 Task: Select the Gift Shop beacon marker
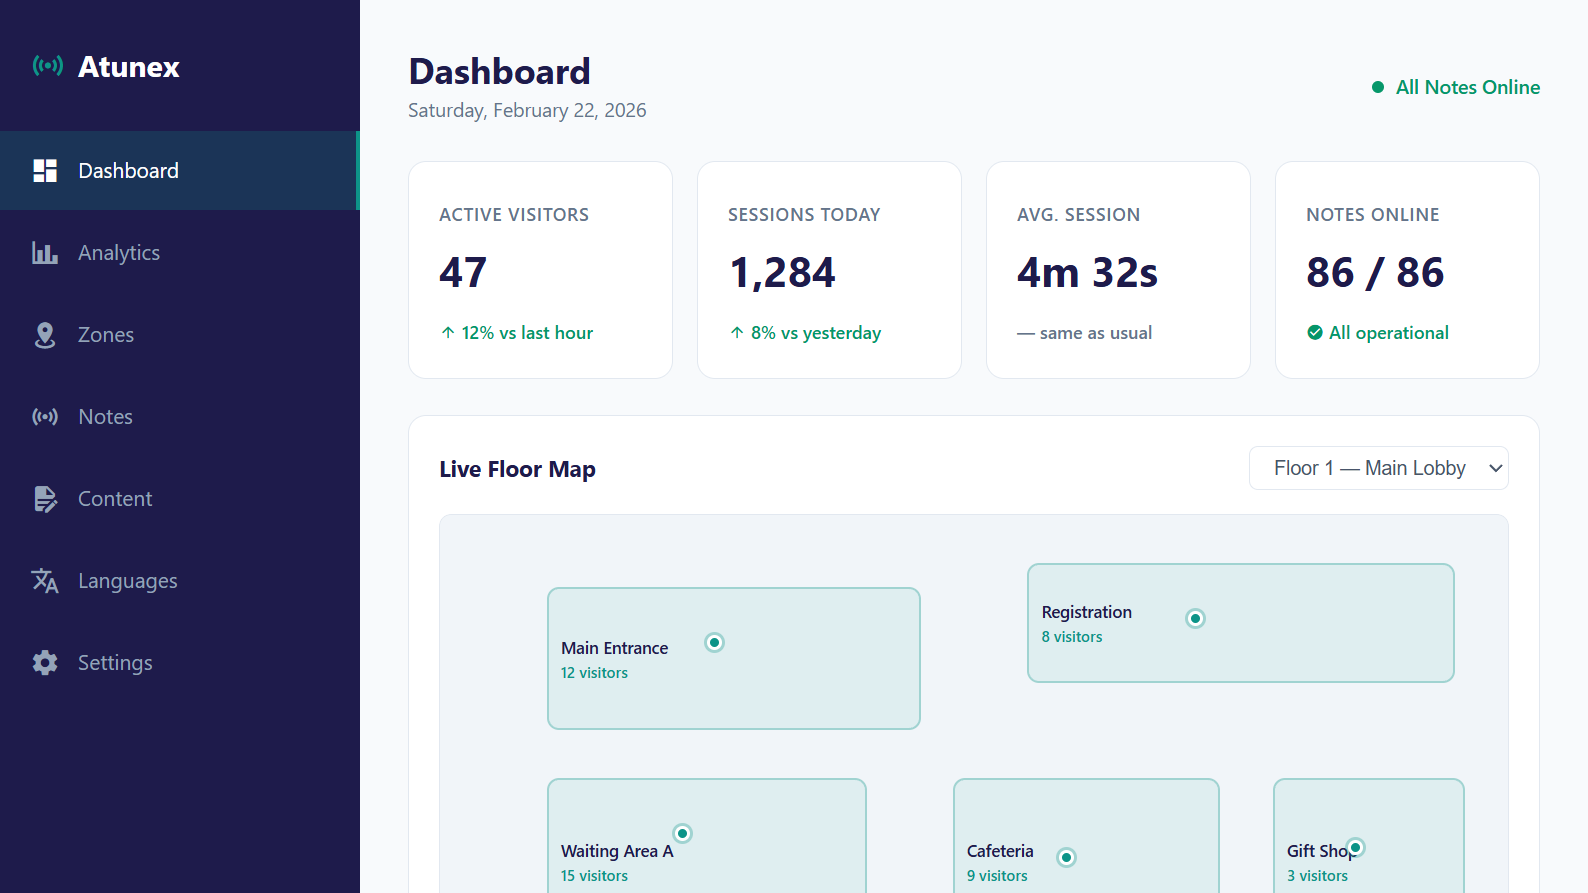(x=1356, y=848)
